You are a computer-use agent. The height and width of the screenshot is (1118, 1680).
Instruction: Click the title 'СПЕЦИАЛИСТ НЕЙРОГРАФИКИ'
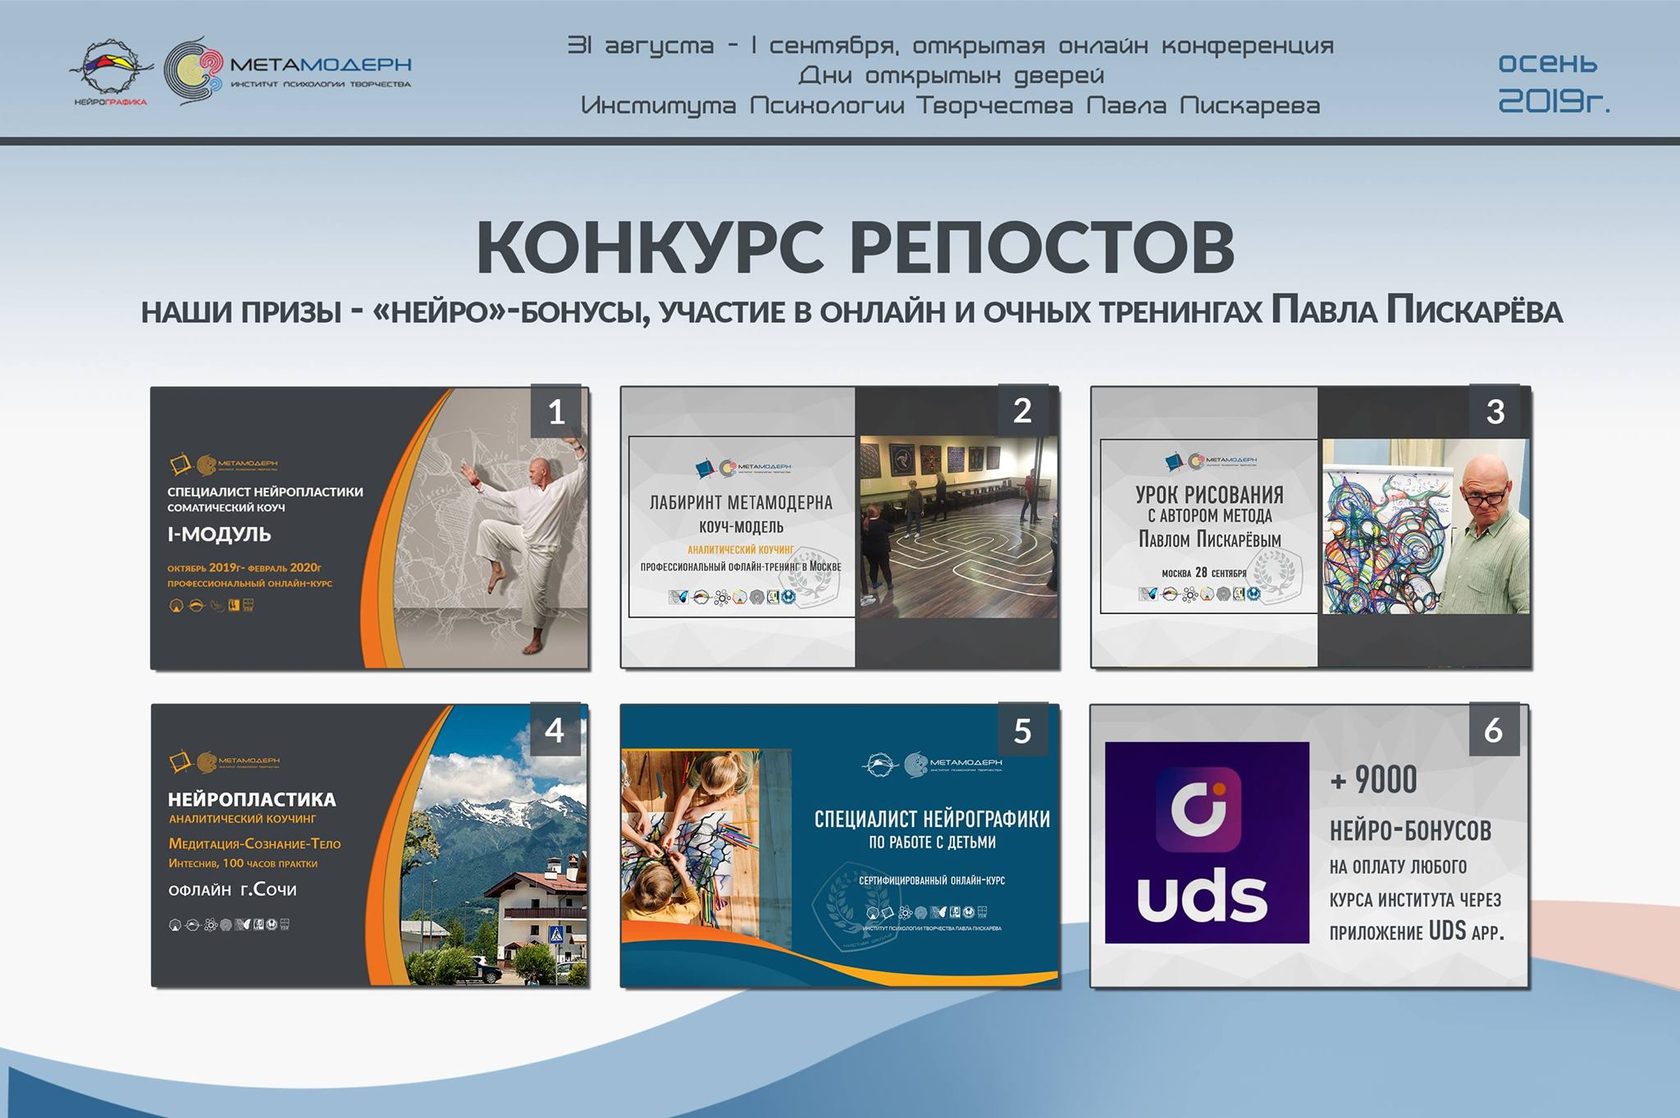pyautogui.click(x=932, y=820)
